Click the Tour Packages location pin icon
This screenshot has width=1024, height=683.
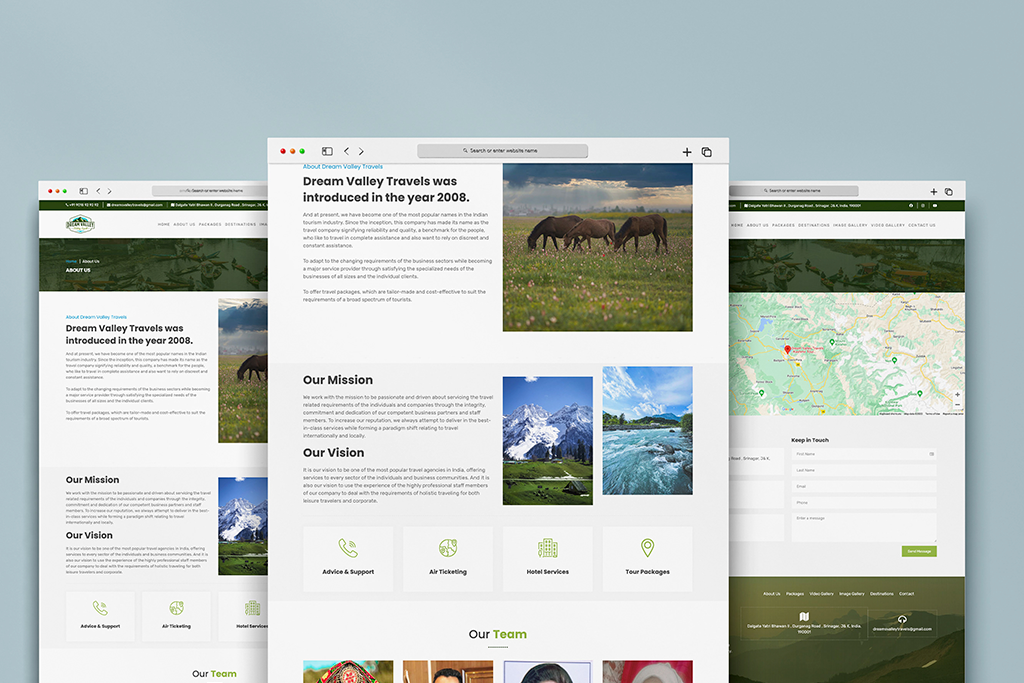tap(647, 548)
